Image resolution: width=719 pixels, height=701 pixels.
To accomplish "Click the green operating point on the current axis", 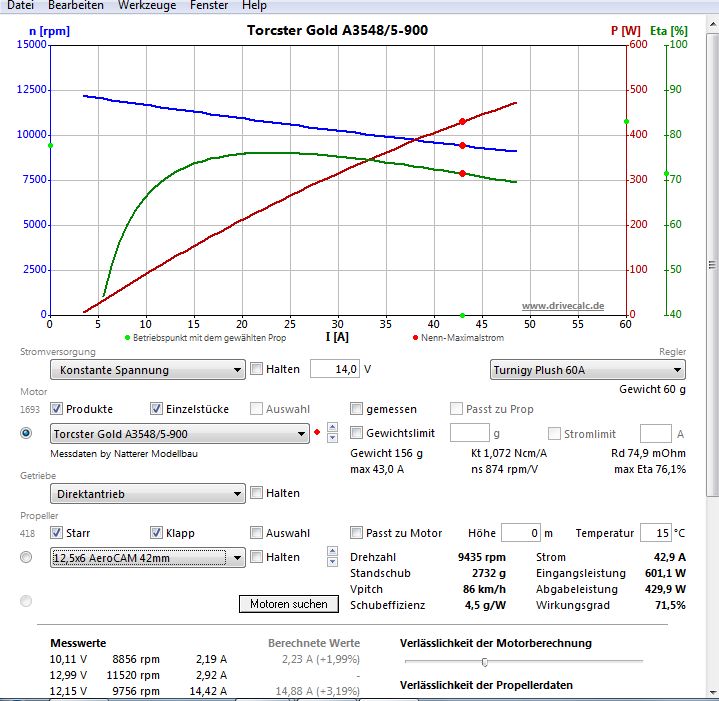I will tap(462, 315).
